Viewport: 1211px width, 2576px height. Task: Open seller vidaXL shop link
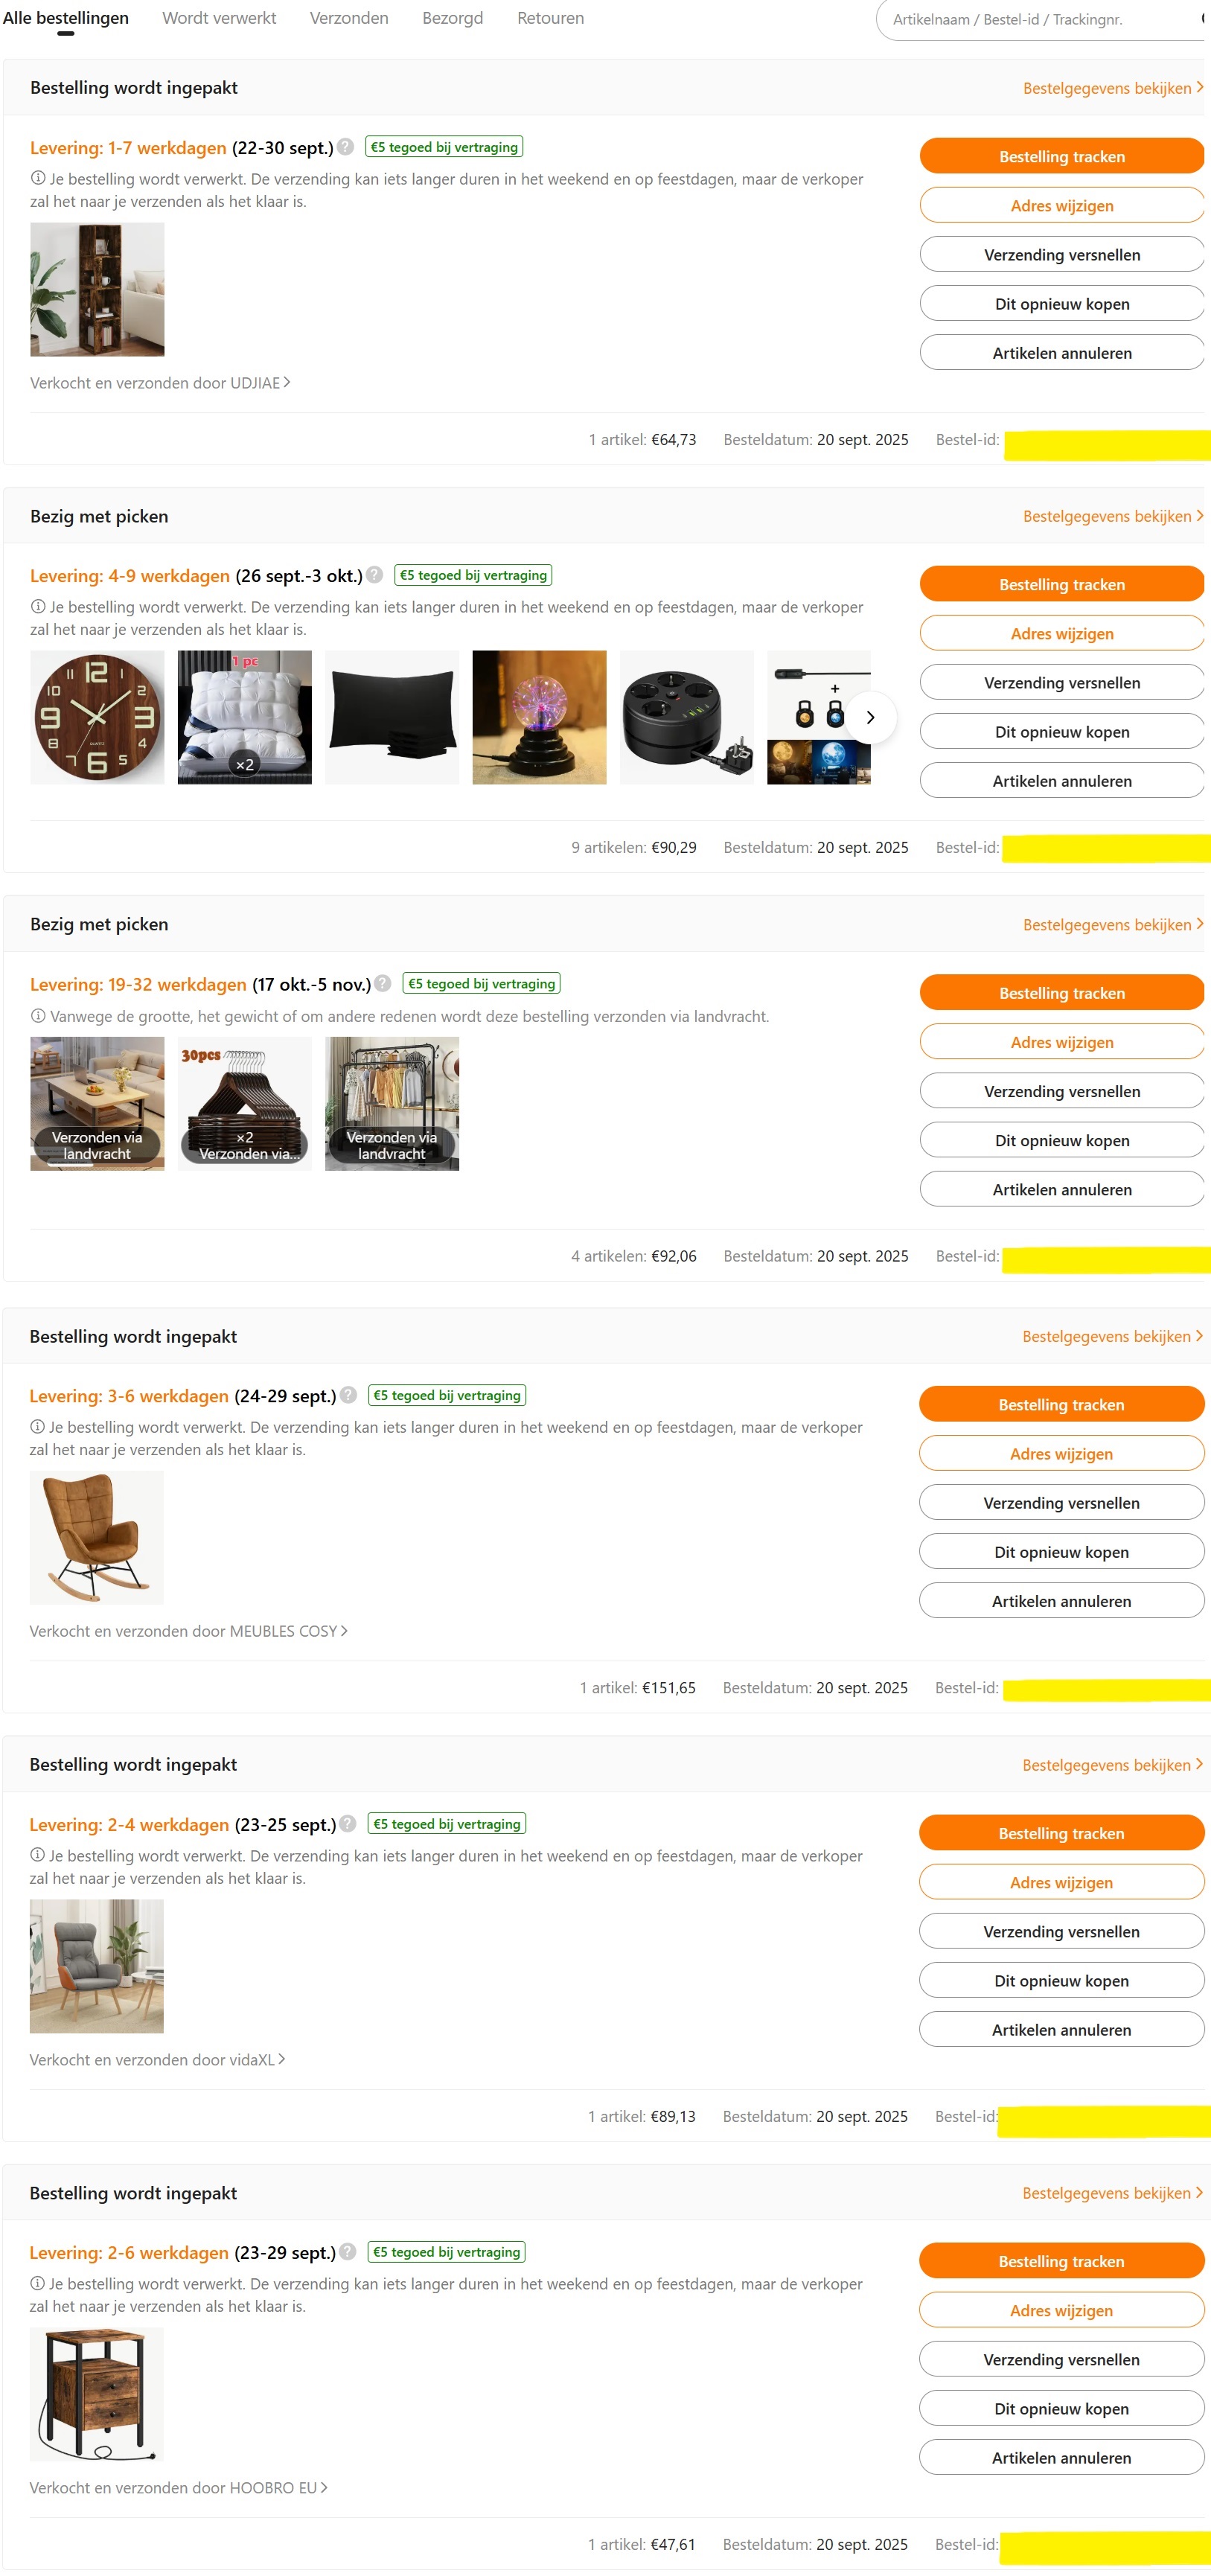(x=158, y=2059)
